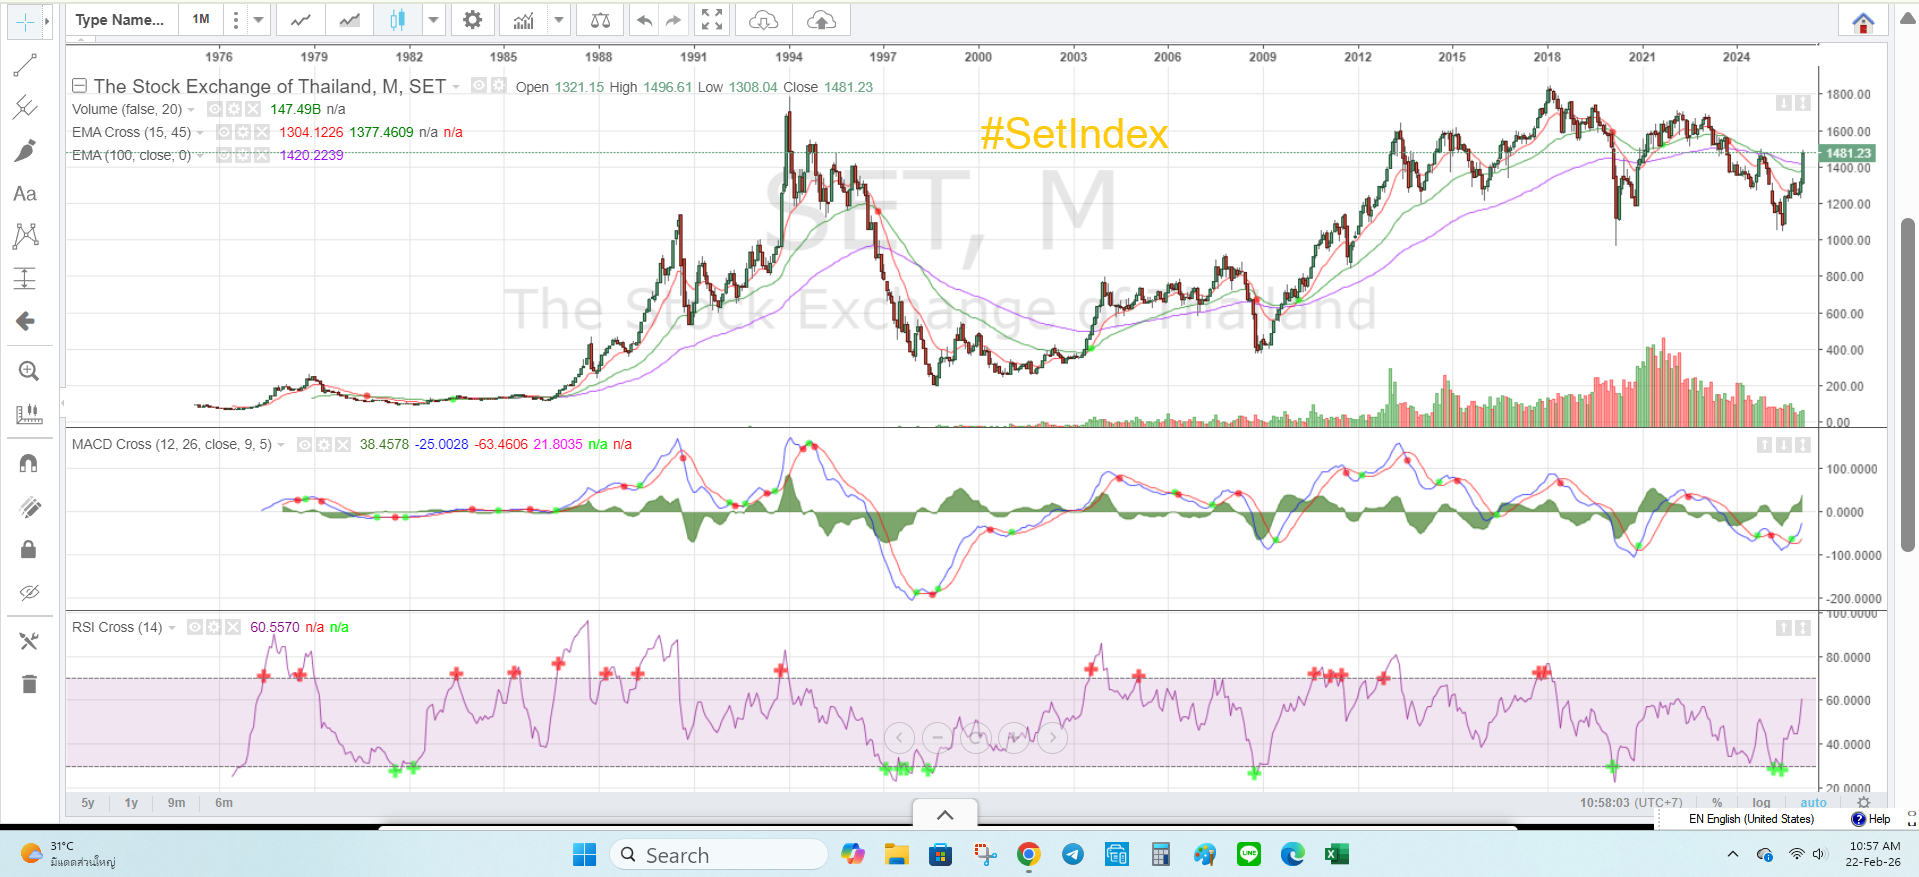The width and height of the screenshot is (1919, 877).
Task: Expand the cursor tool options arrow
Action: (47, 21)
